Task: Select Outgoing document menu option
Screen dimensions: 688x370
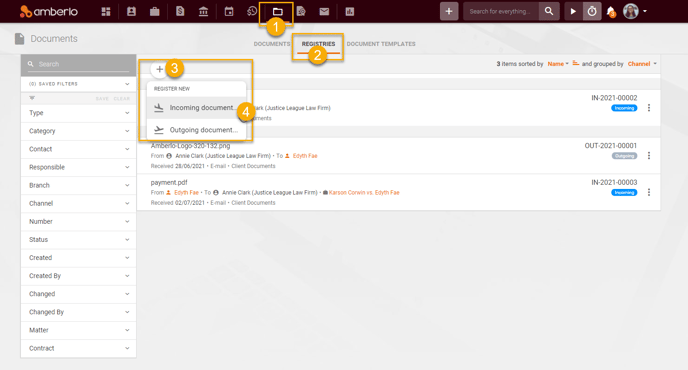Action: [x=196, y=130]
